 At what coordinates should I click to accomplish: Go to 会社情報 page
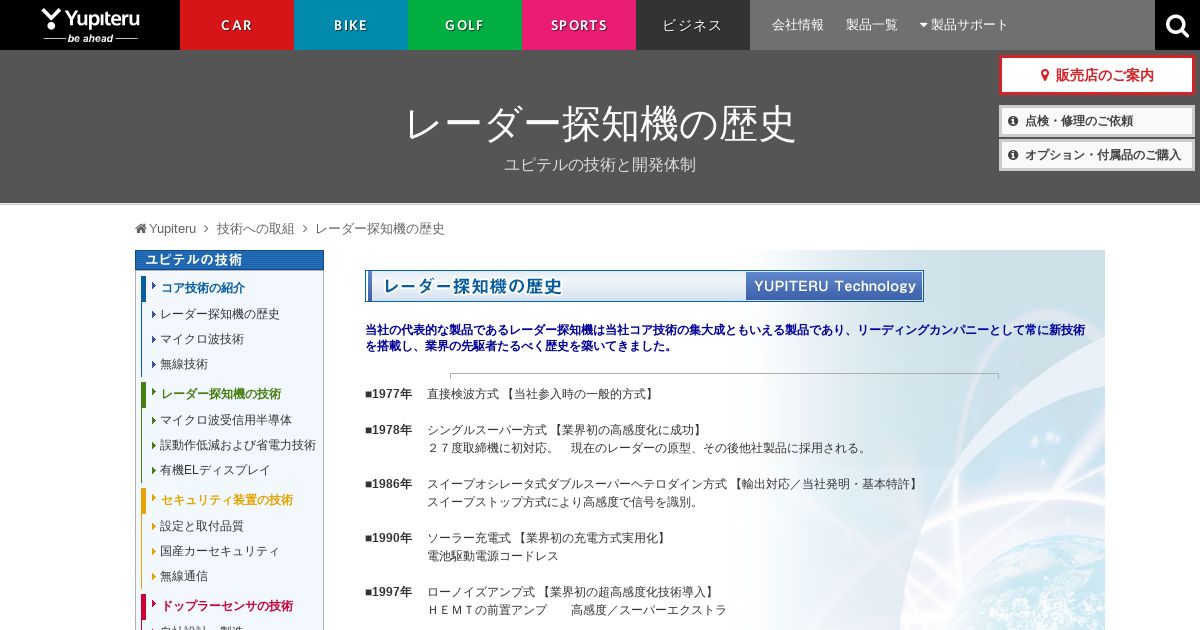pos(798,25)
